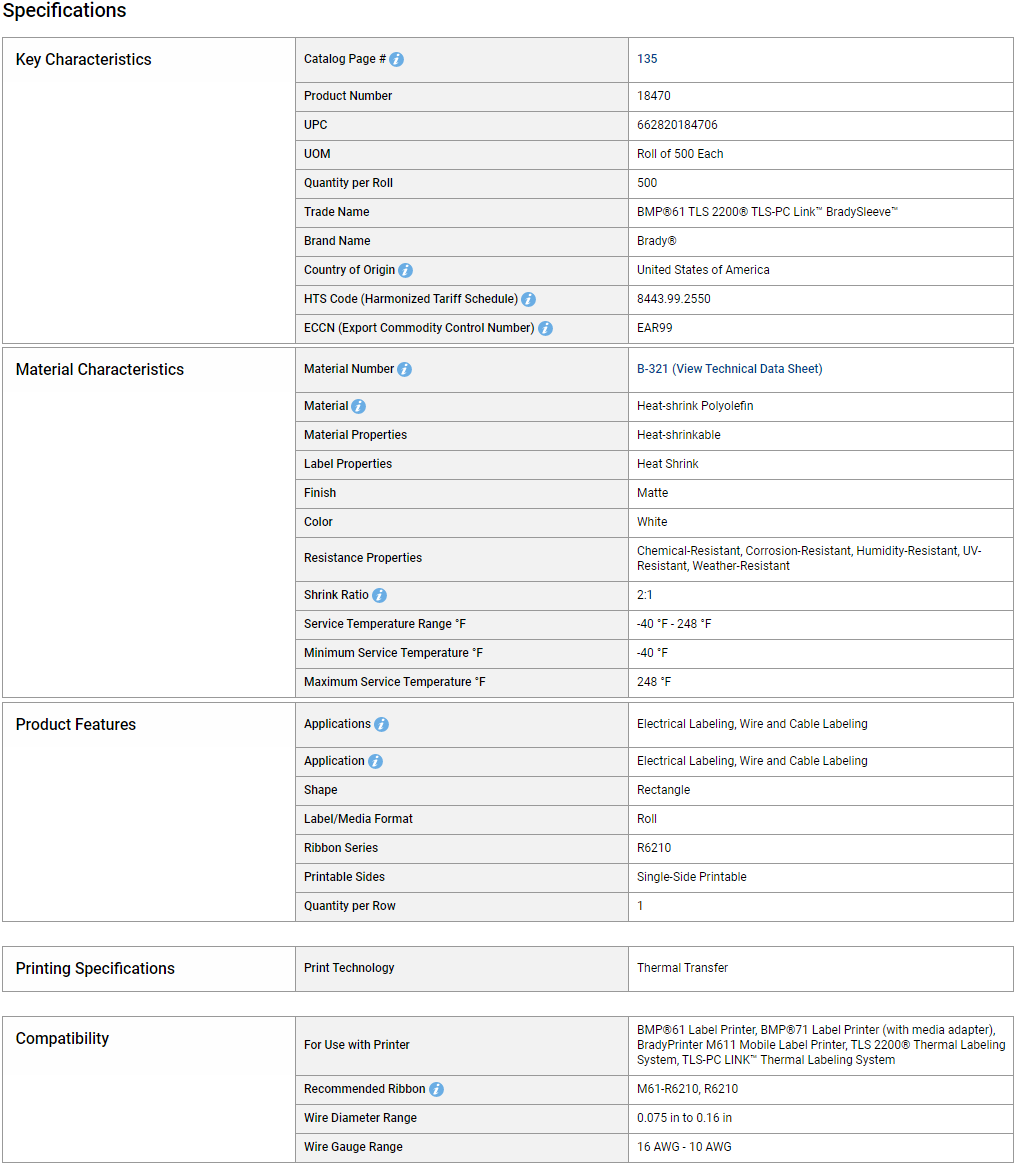This screenshot has height=1167, width=1027.
Task: Click the UPC value 662820184706
Action: [x=677, y=125]
